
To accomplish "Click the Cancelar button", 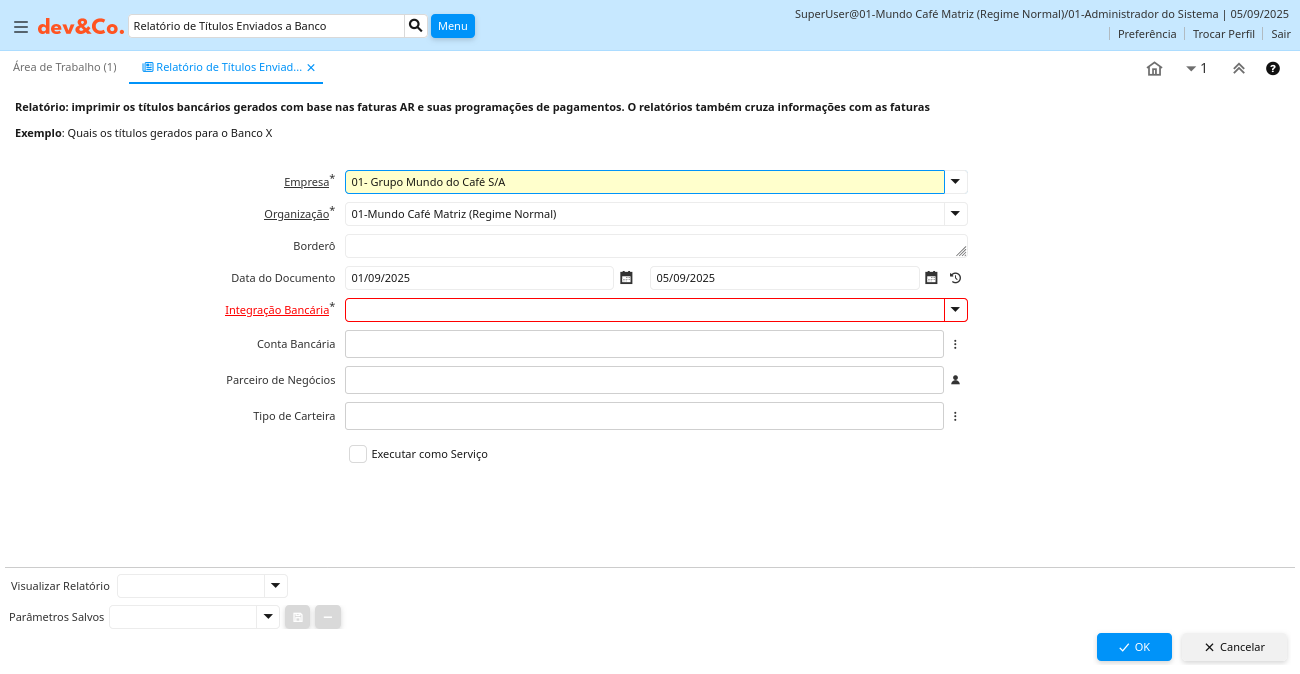I will click(1234, 647).
